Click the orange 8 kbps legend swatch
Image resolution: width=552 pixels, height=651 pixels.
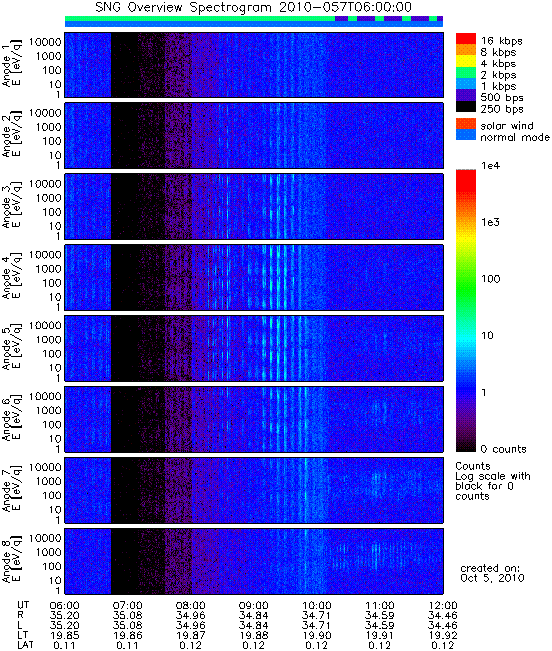coord(466,50)
